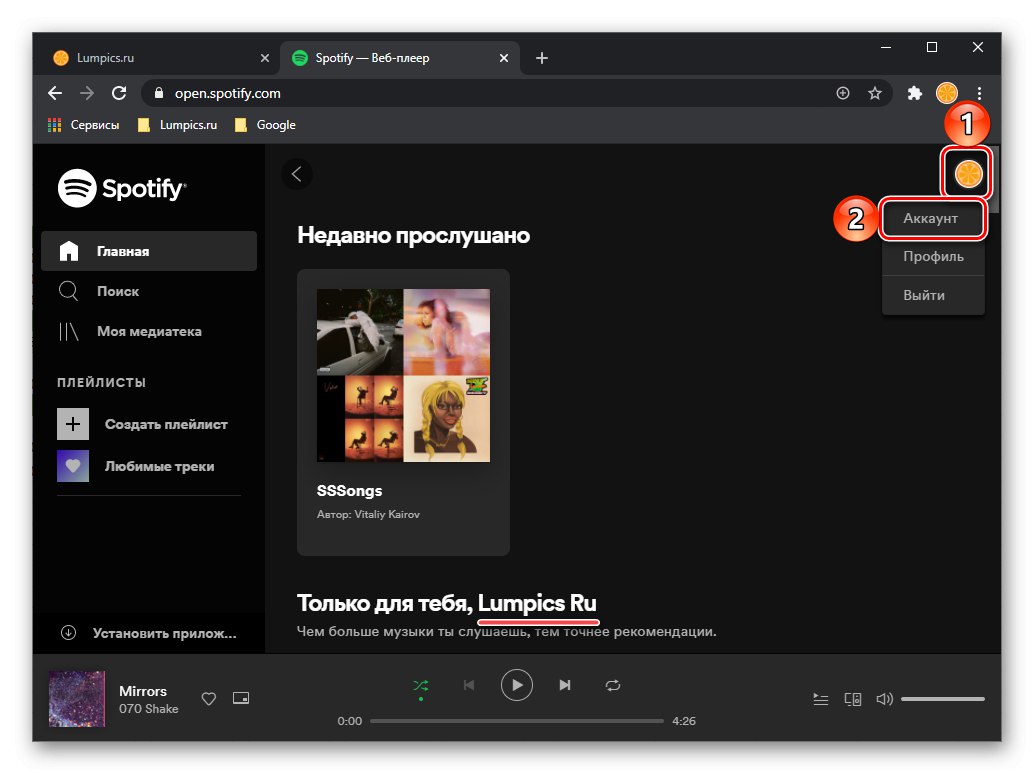
Task: Click the Spotify logo in sidebar
Action: [122, 189]
